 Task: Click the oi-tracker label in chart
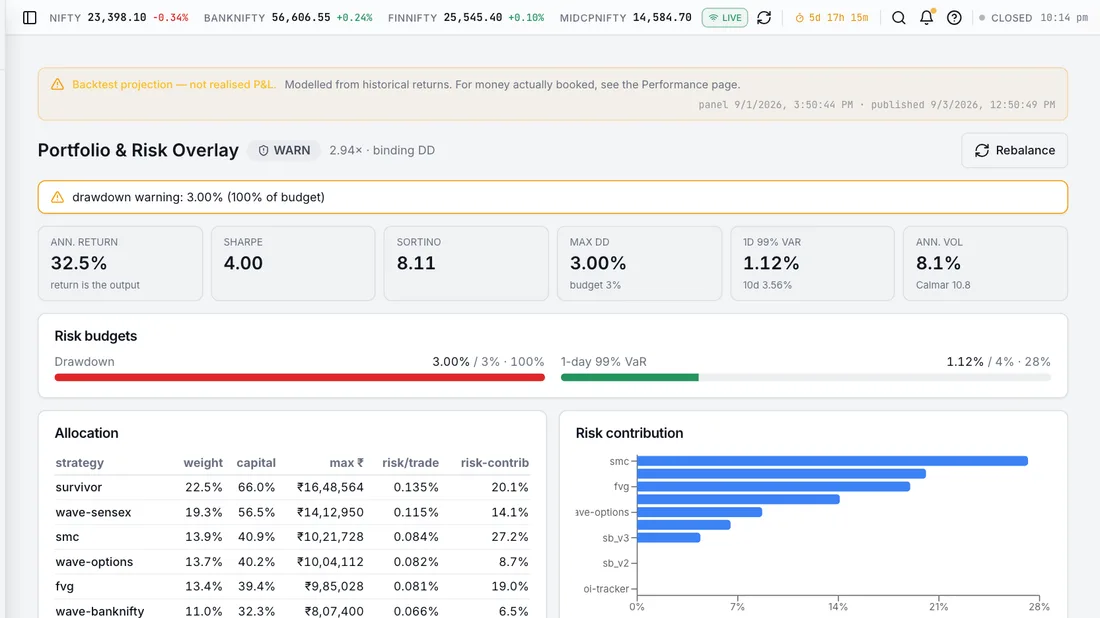click(x=606, y=589)
